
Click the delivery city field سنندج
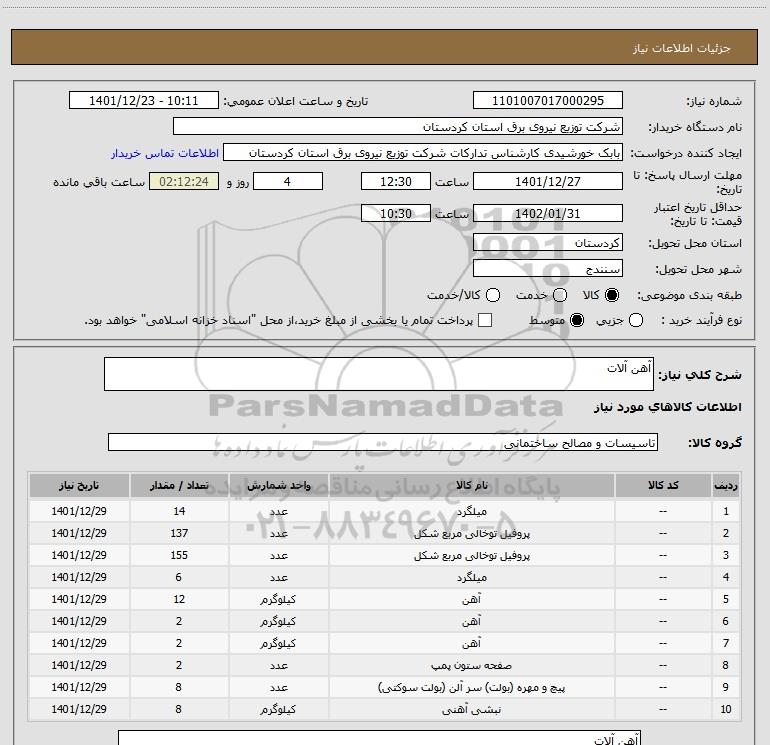548,269
